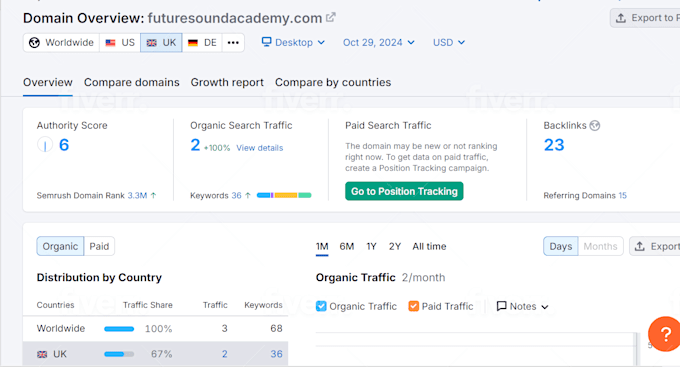This screenshot has height=367, width=680.
Task: Choose the UK flag database
Action: [161, 43]
